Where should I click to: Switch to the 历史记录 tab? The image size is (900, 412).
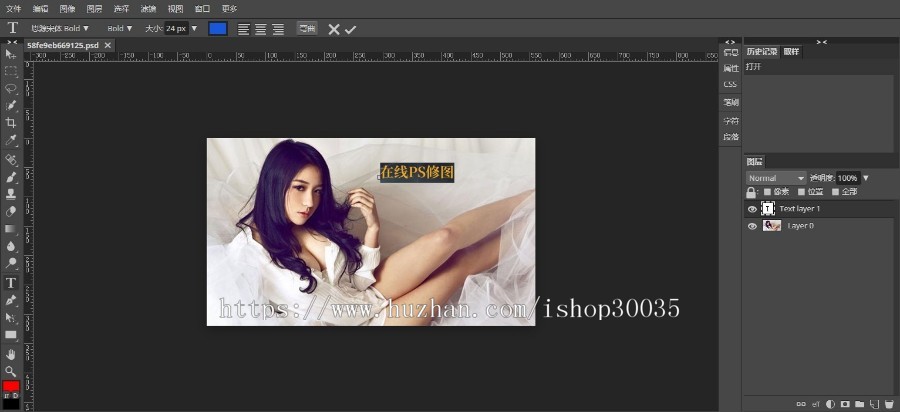[760, 51]
